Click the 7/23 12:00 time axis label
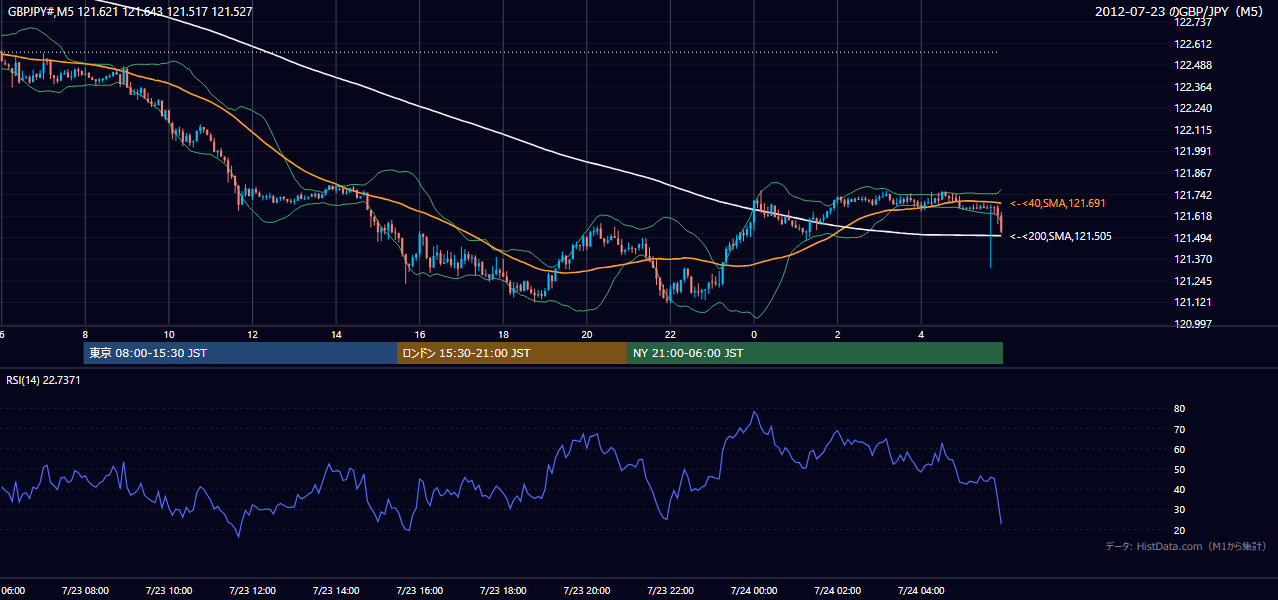This screenshot has width=1278, height=600. [252, 590]
